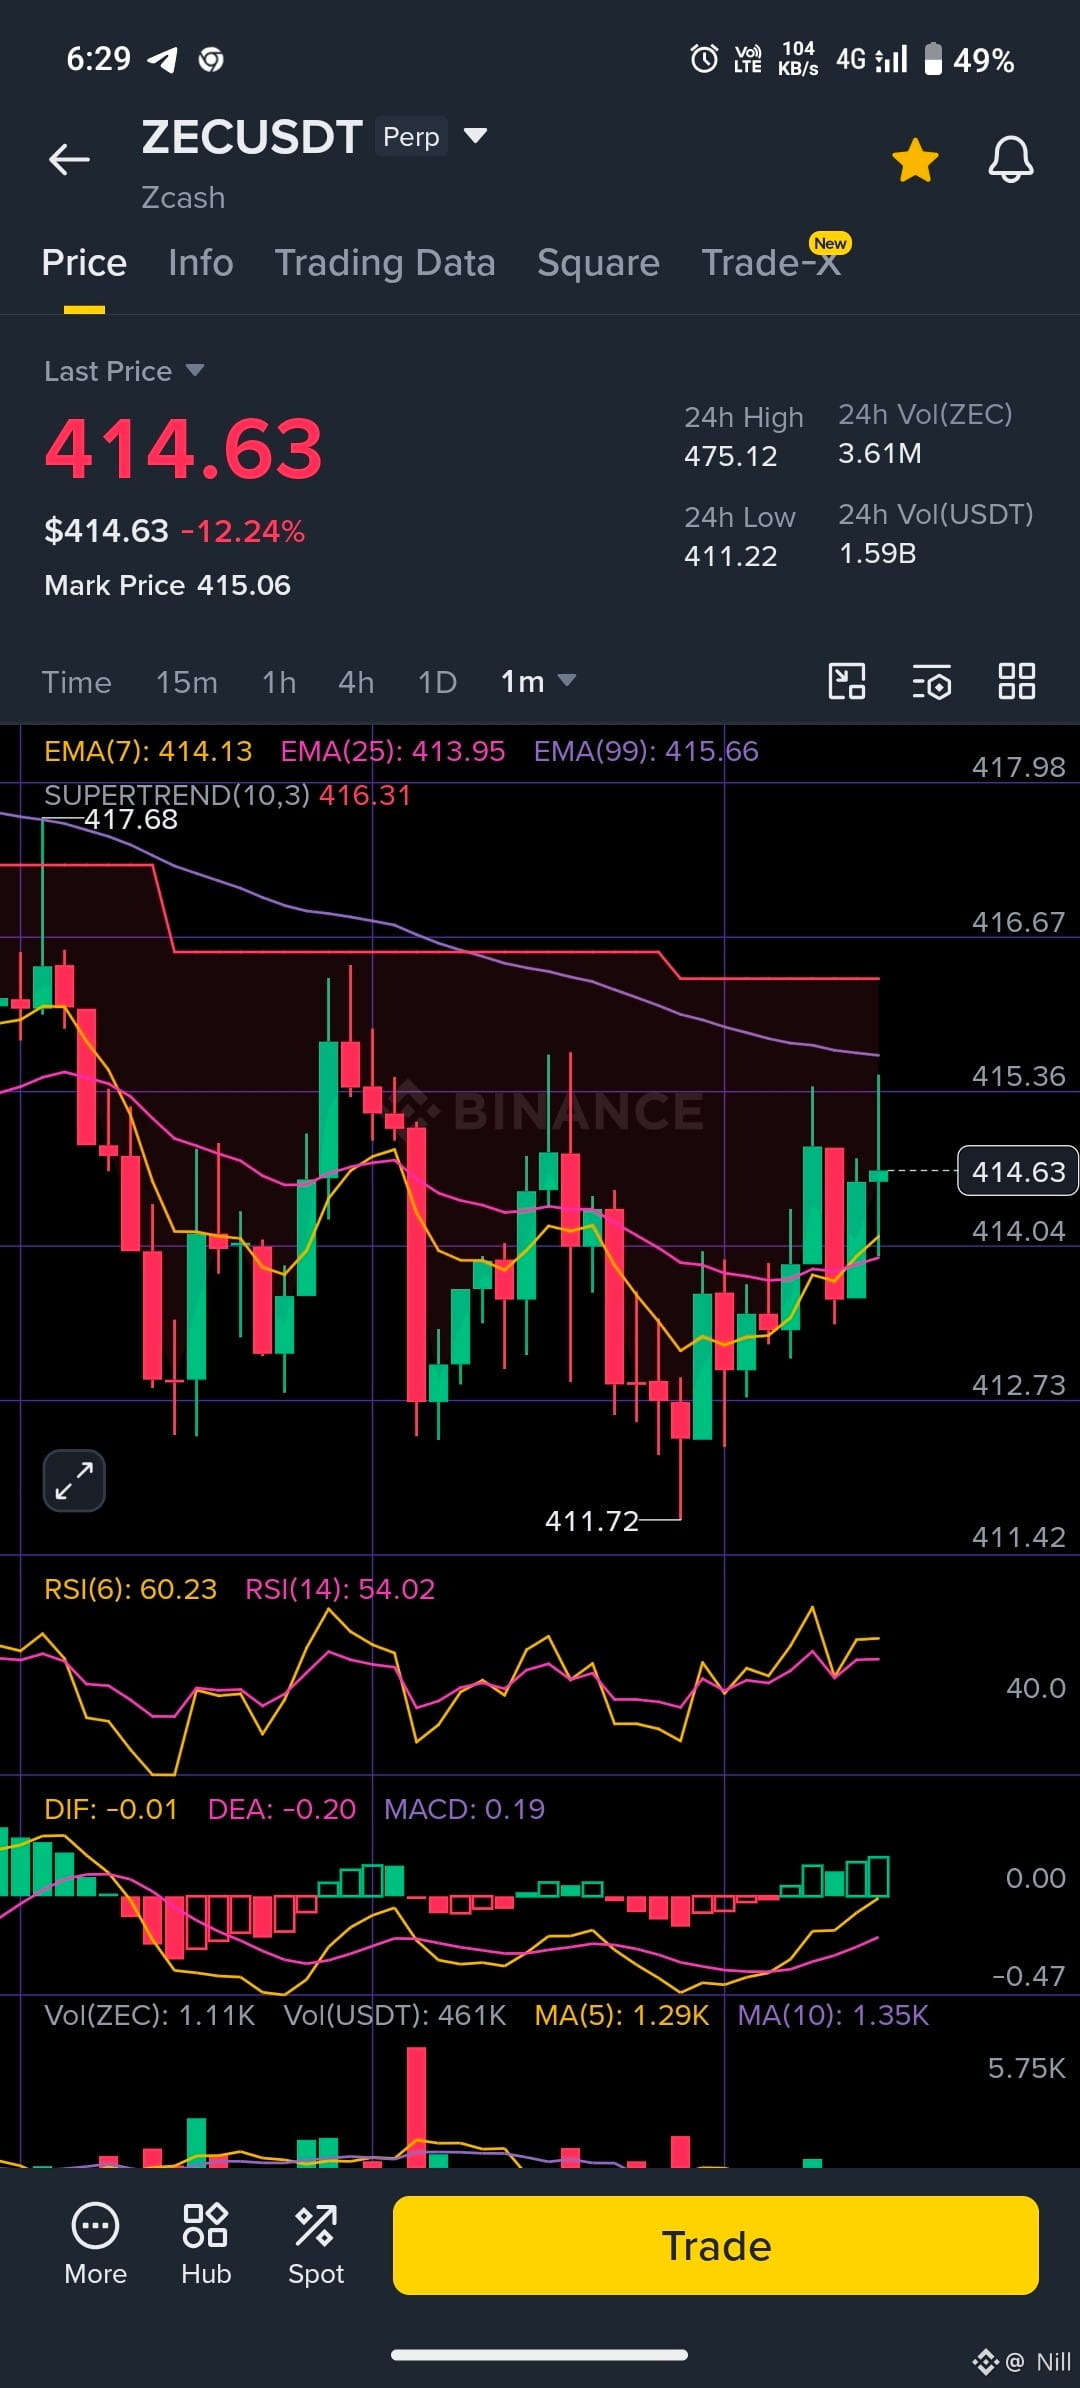Tap the MA(10): 1.35K volume label
Image resolution: width=1080 pixels, height=2388 pixels.
(833, 2015)
